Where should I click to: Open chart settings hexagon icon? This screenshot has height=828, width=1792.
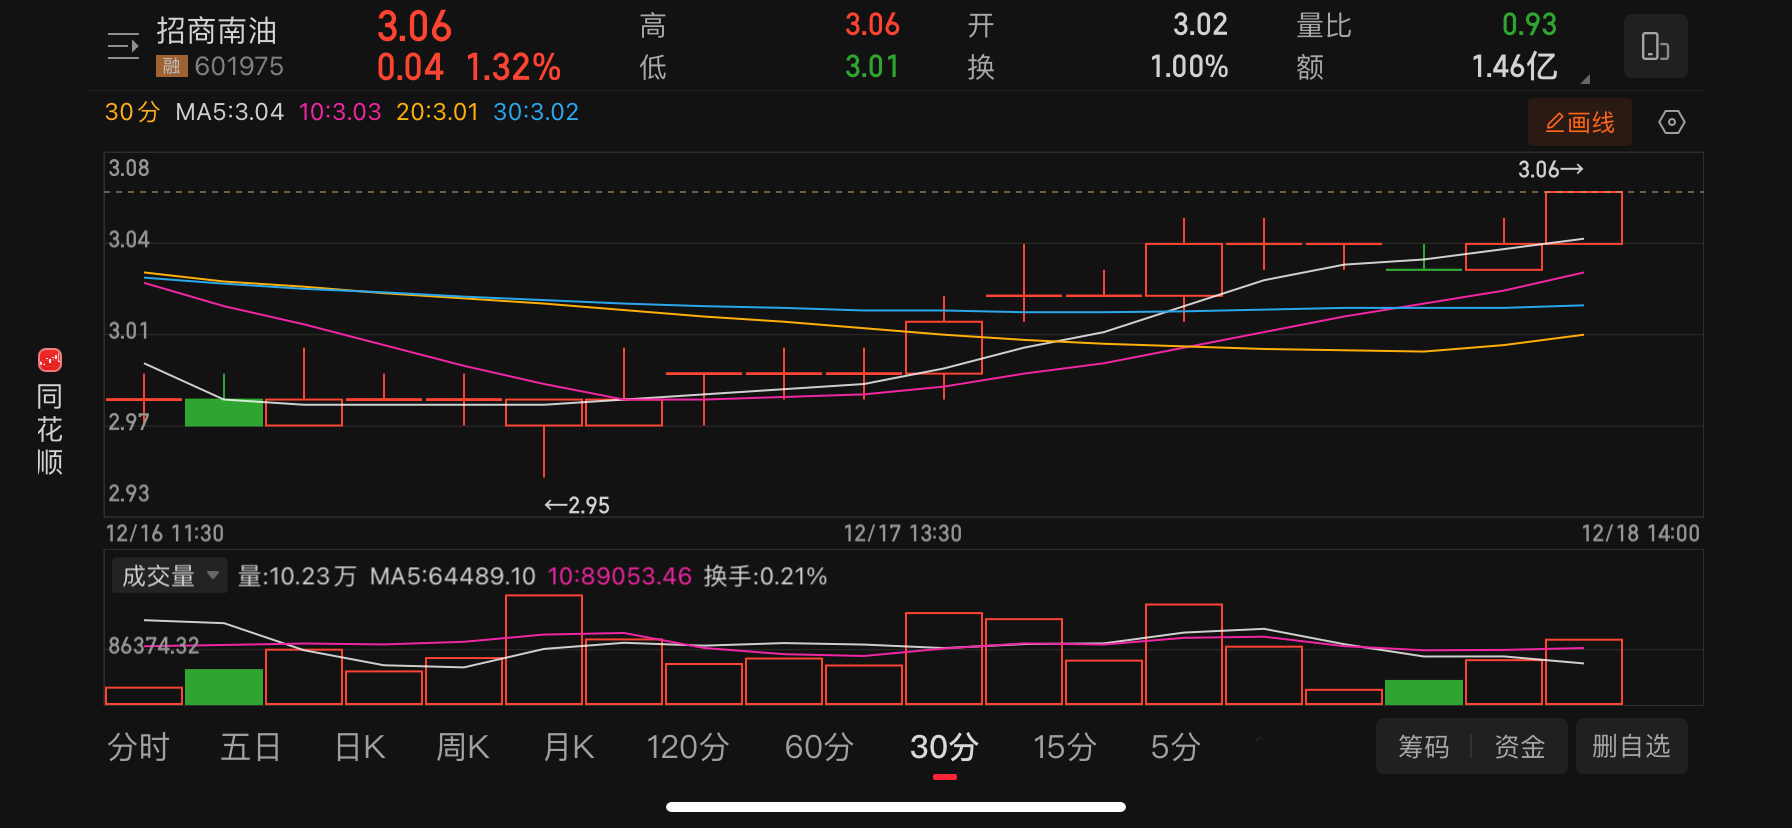click(x=1671, y=122)
